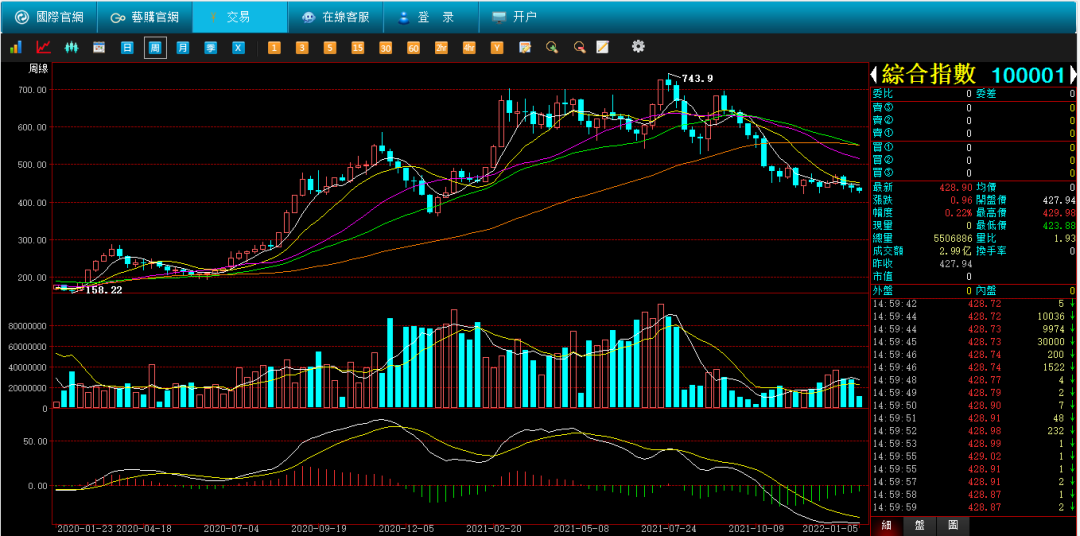Zoom in on the chart
The image size is (1080, 536).
coord(552,48)
